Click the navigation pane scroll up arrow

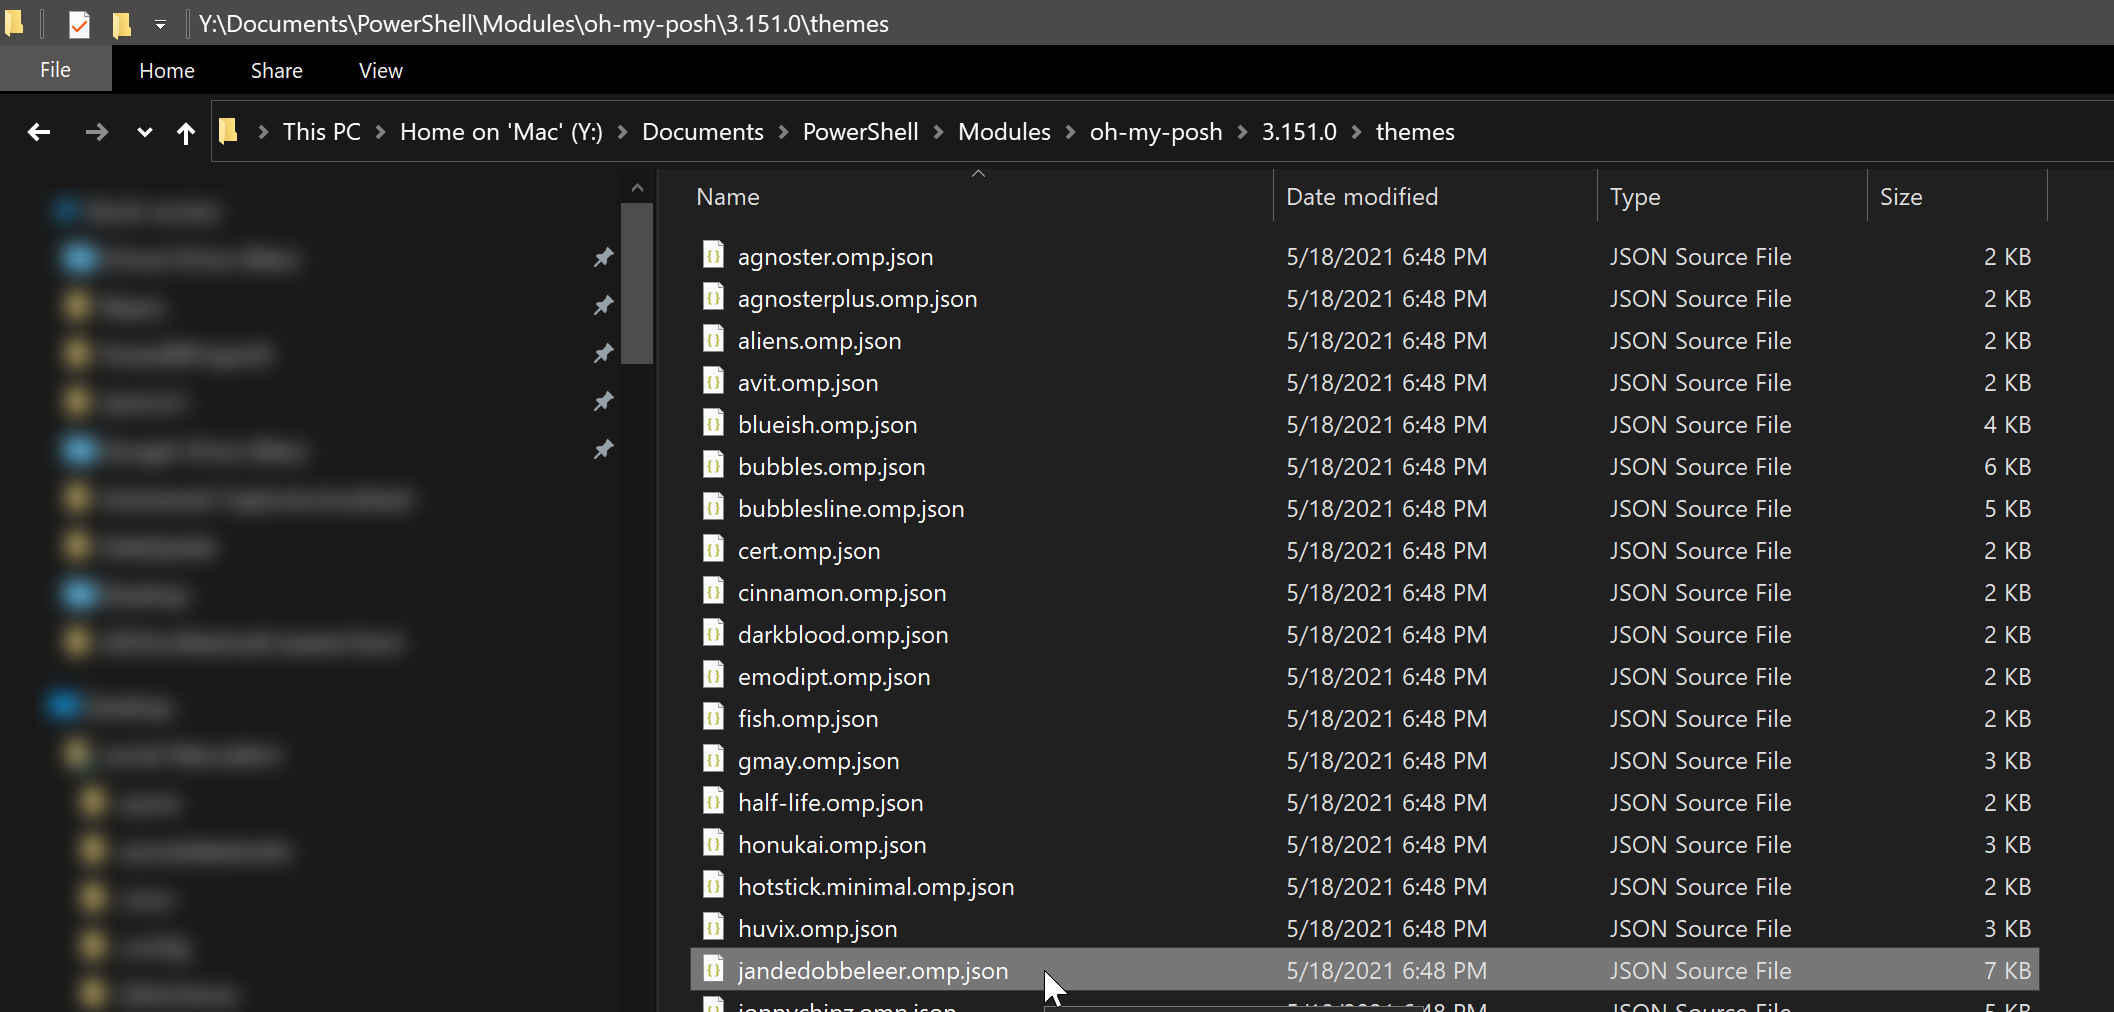point(637,188)
